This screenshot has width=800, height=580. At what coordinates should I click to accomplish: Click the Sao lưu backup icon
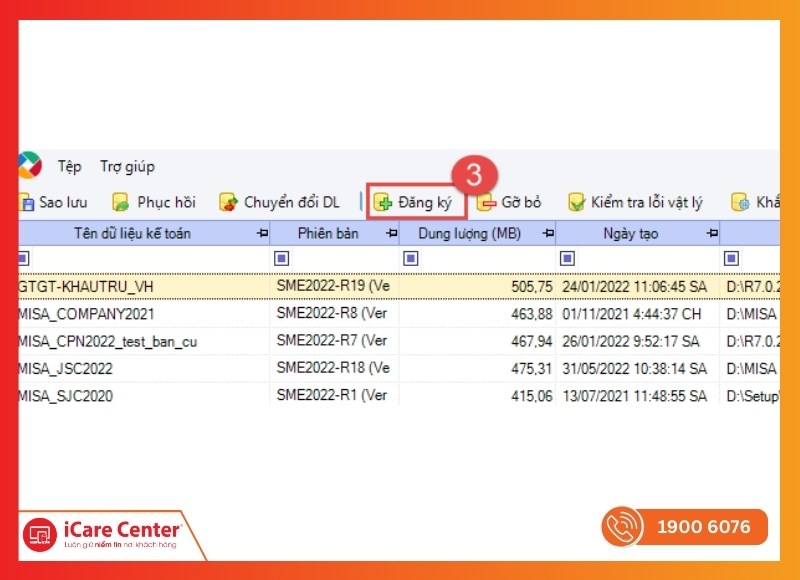pyautogui.click(x=27, y=203)
